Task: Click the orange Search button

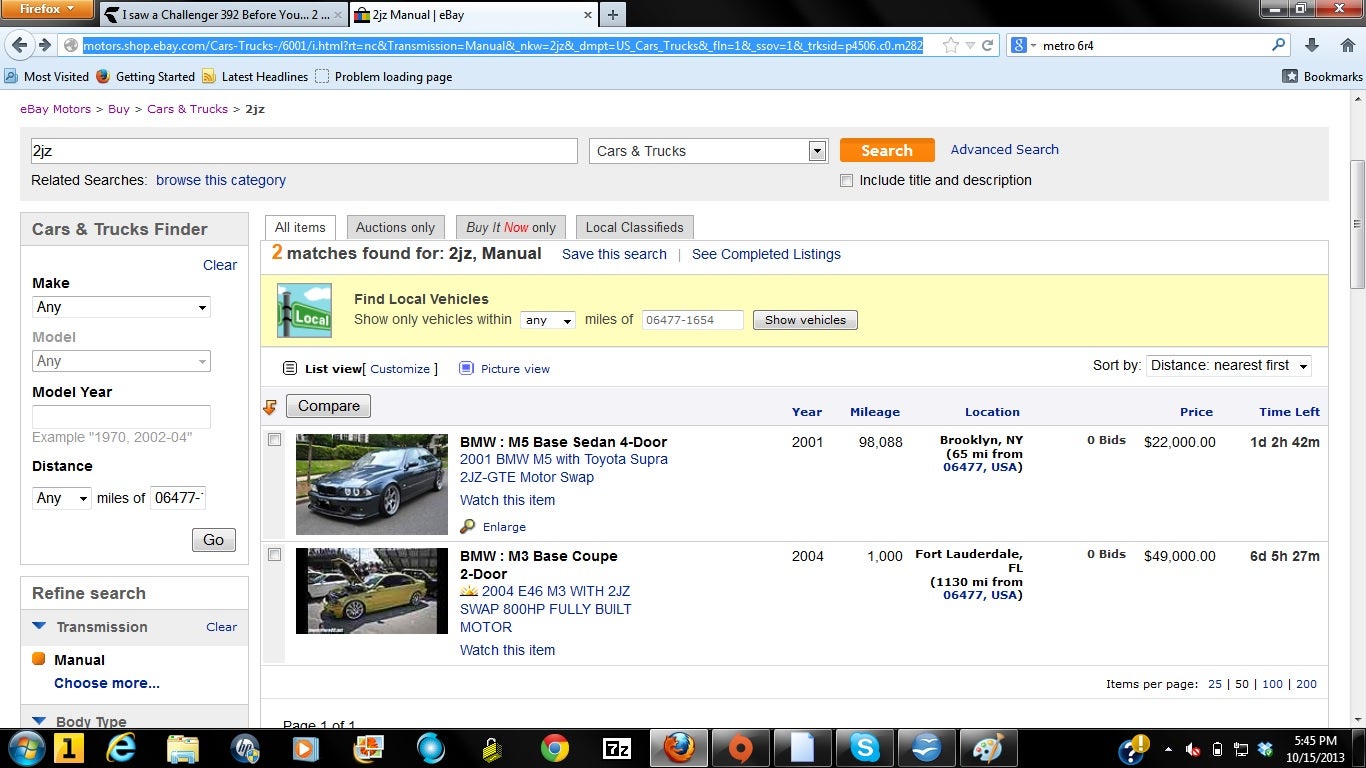Action: coord(887,150)
